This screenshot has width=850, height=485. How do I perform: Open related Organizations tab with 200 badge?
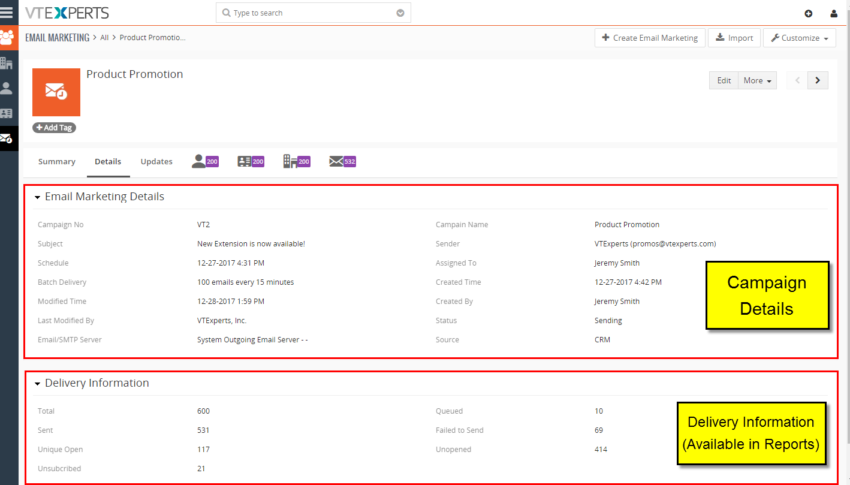297,161
